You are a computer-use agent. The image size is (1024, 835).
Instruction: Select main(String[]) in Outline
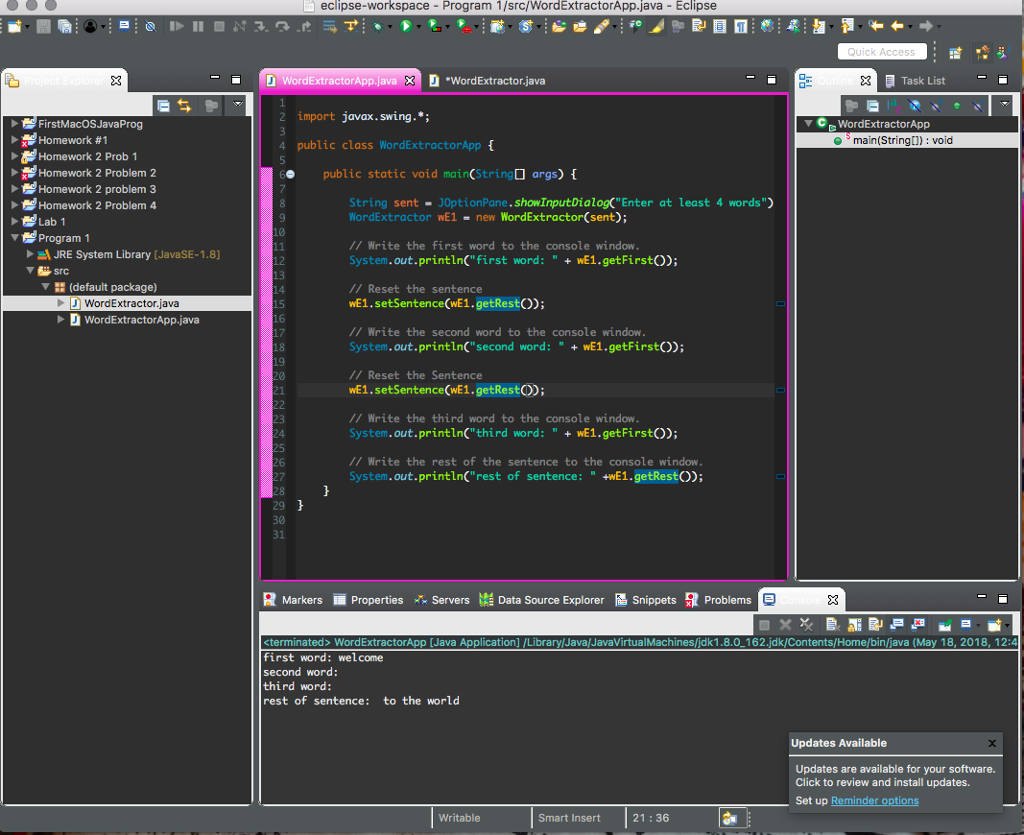coord(903,140)
